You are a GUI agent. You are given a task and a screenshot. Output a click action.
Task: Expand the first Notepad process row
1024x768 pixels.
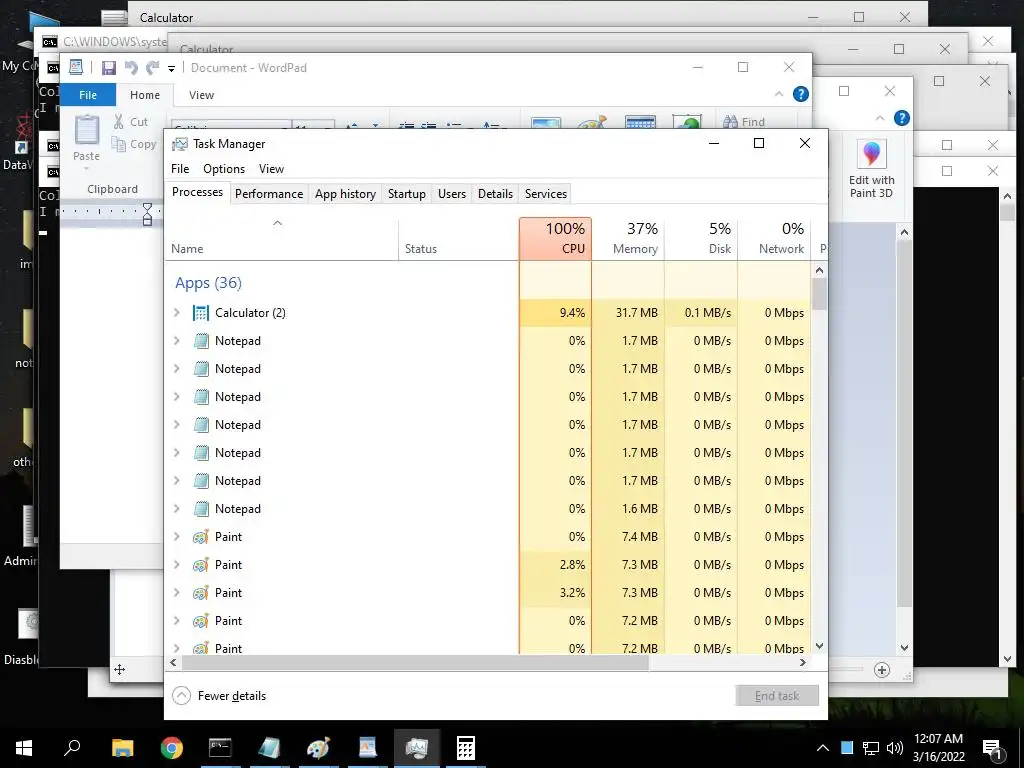[176, 341]
